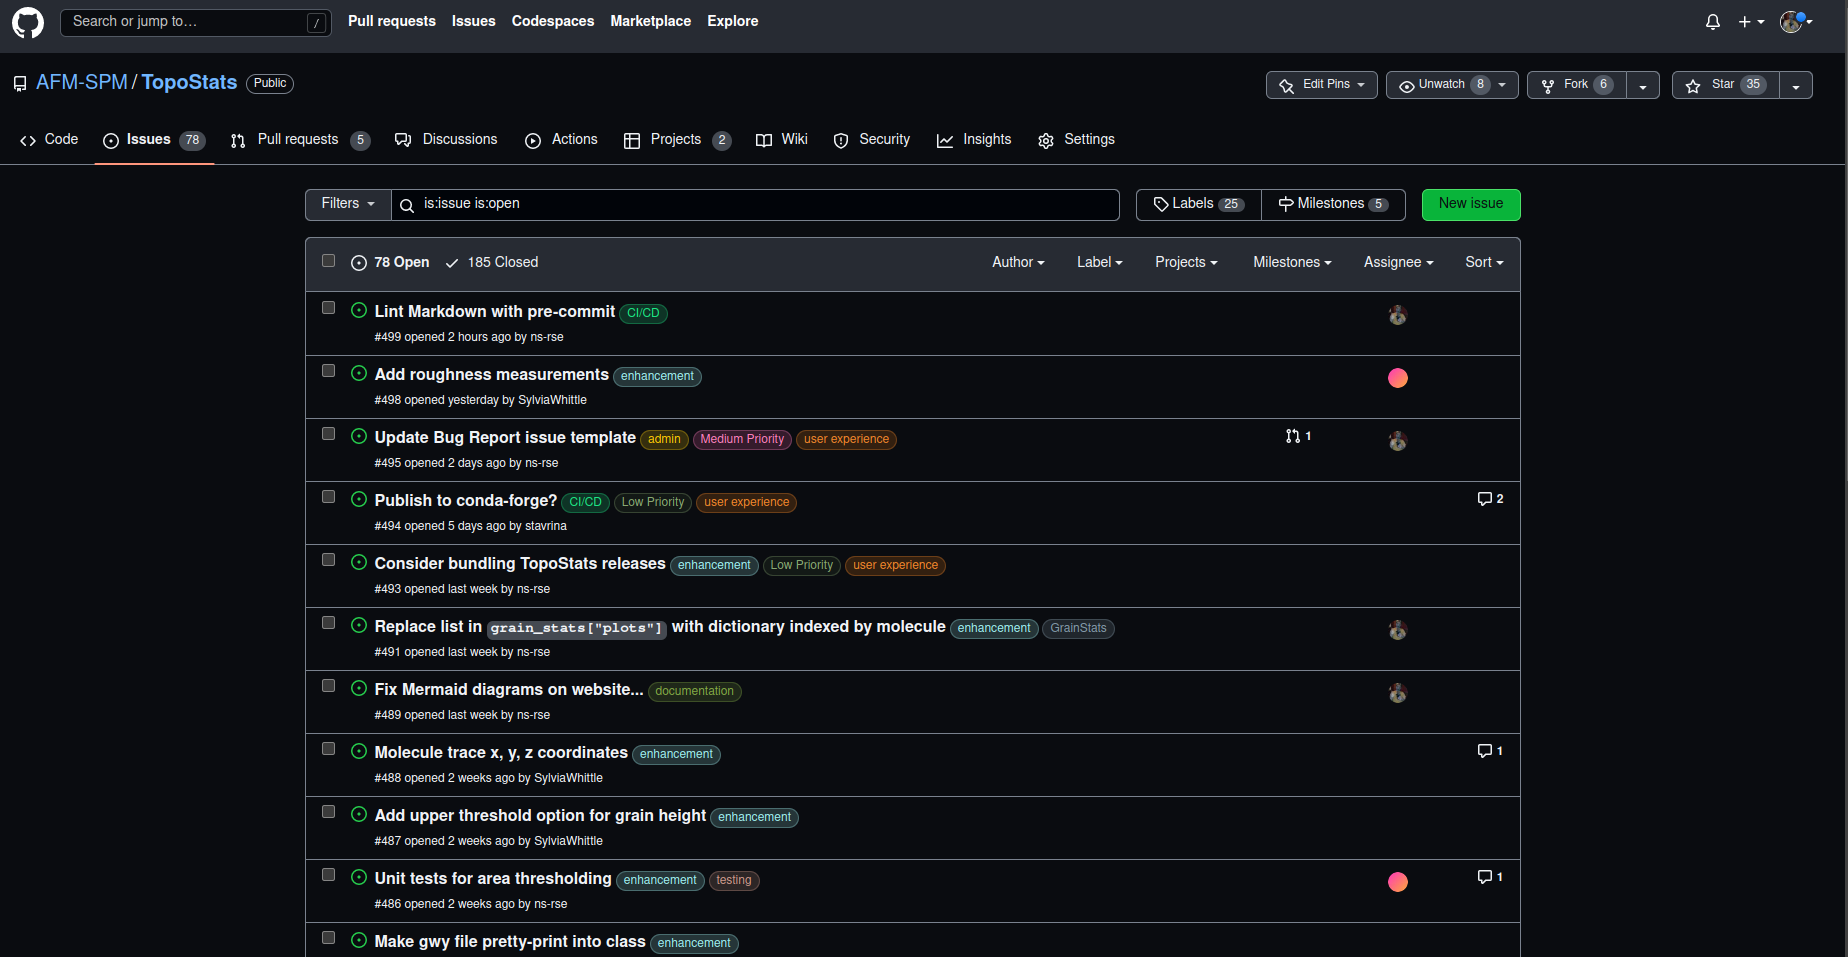1848x957 pixels.
Task: Click the New issue button
Action: point(1470,204)
